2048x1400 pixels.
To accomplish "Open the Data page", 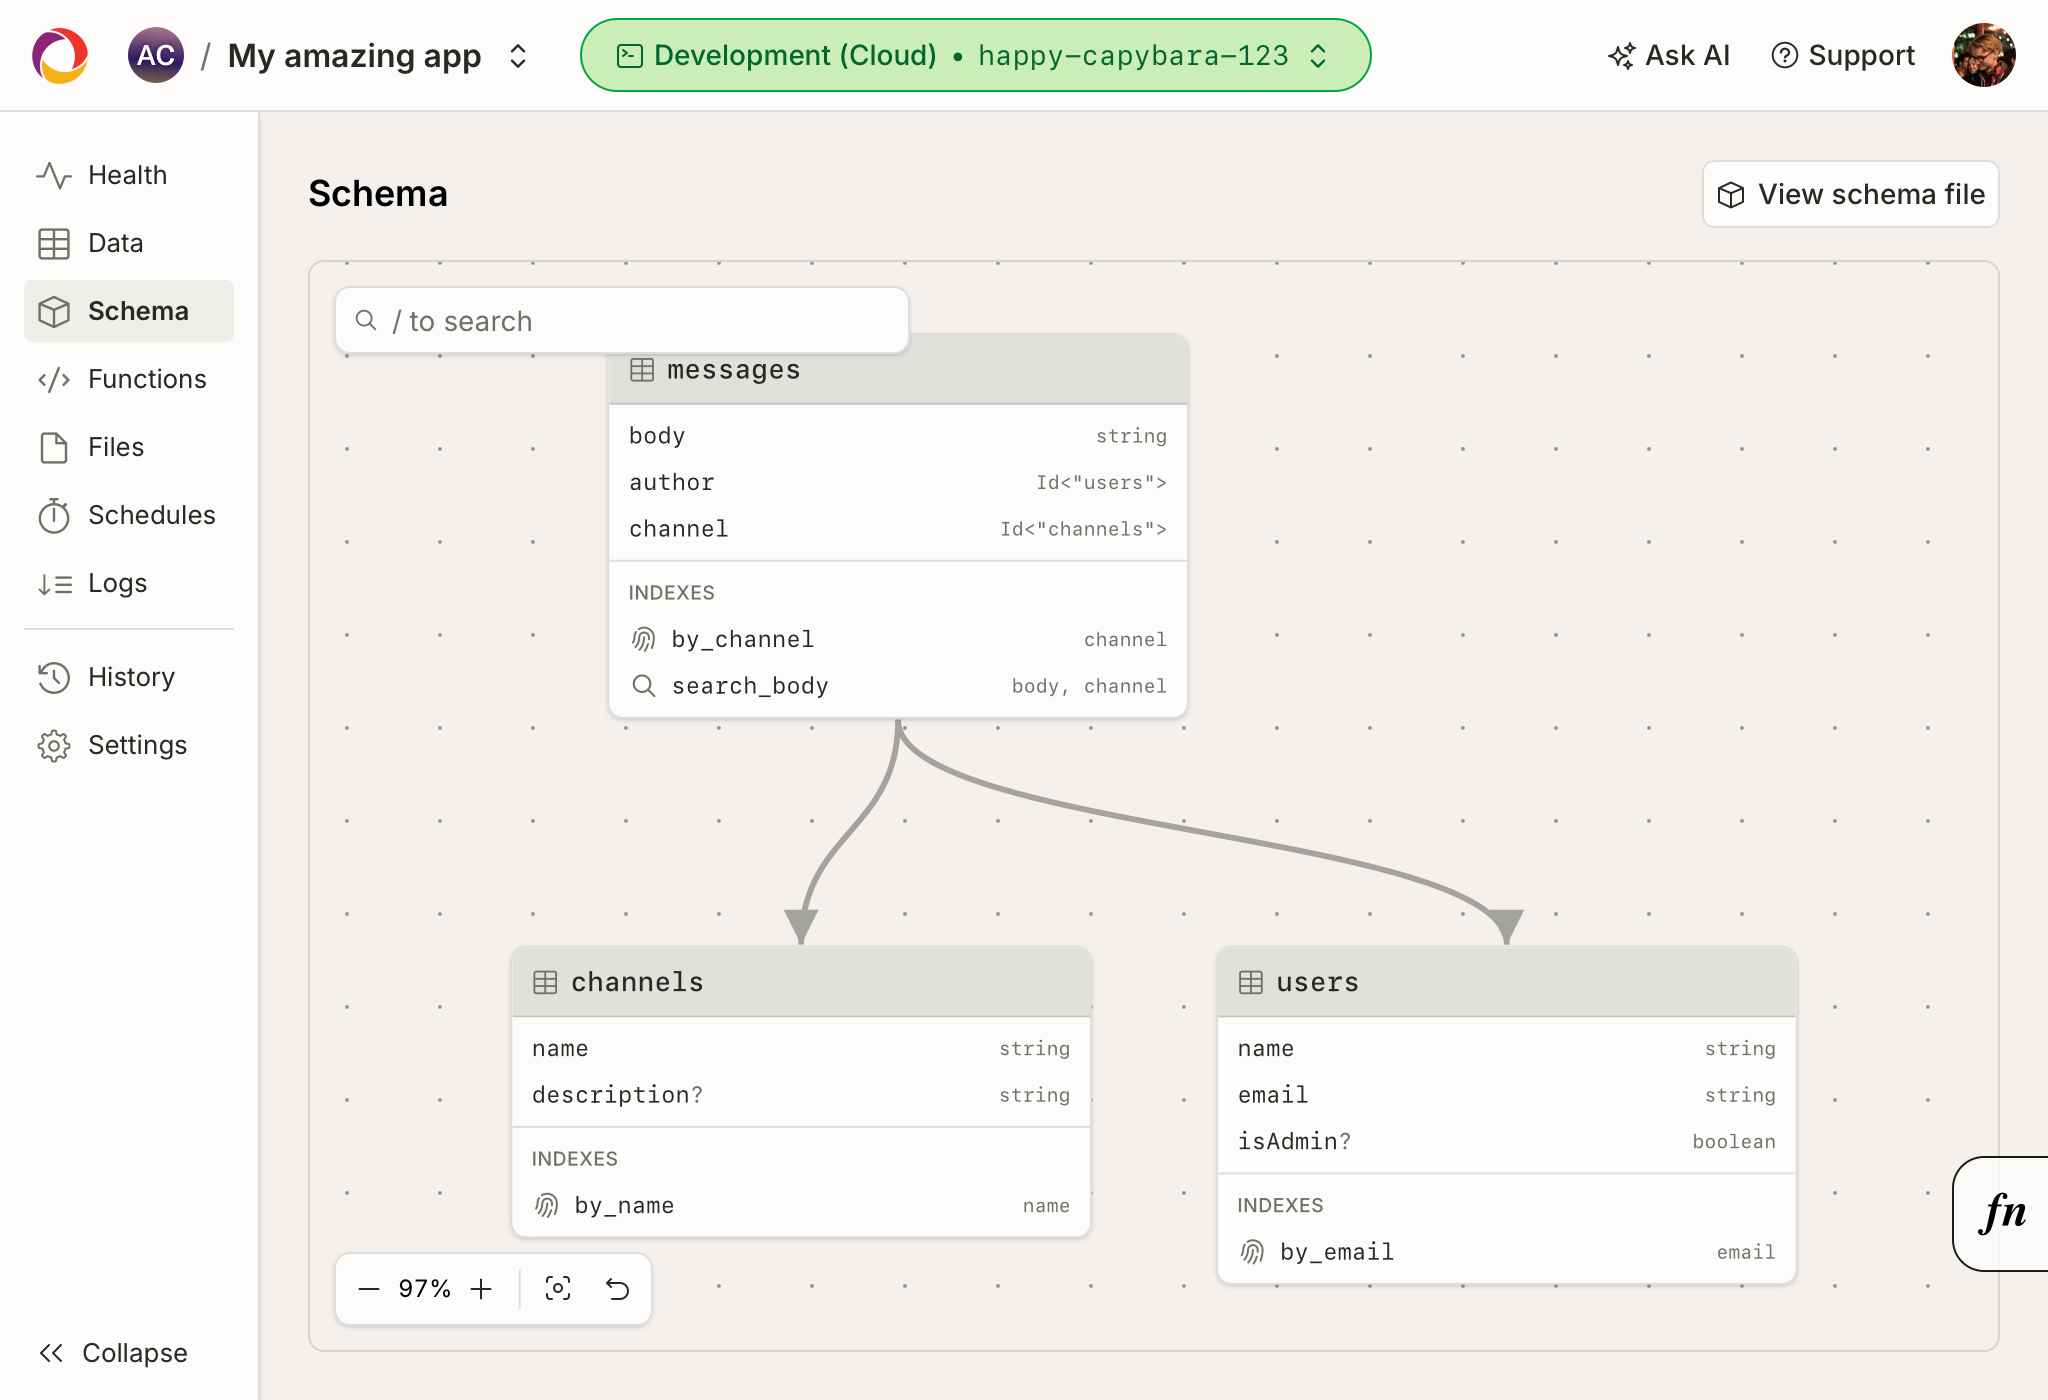I will [x=129, y=243].
